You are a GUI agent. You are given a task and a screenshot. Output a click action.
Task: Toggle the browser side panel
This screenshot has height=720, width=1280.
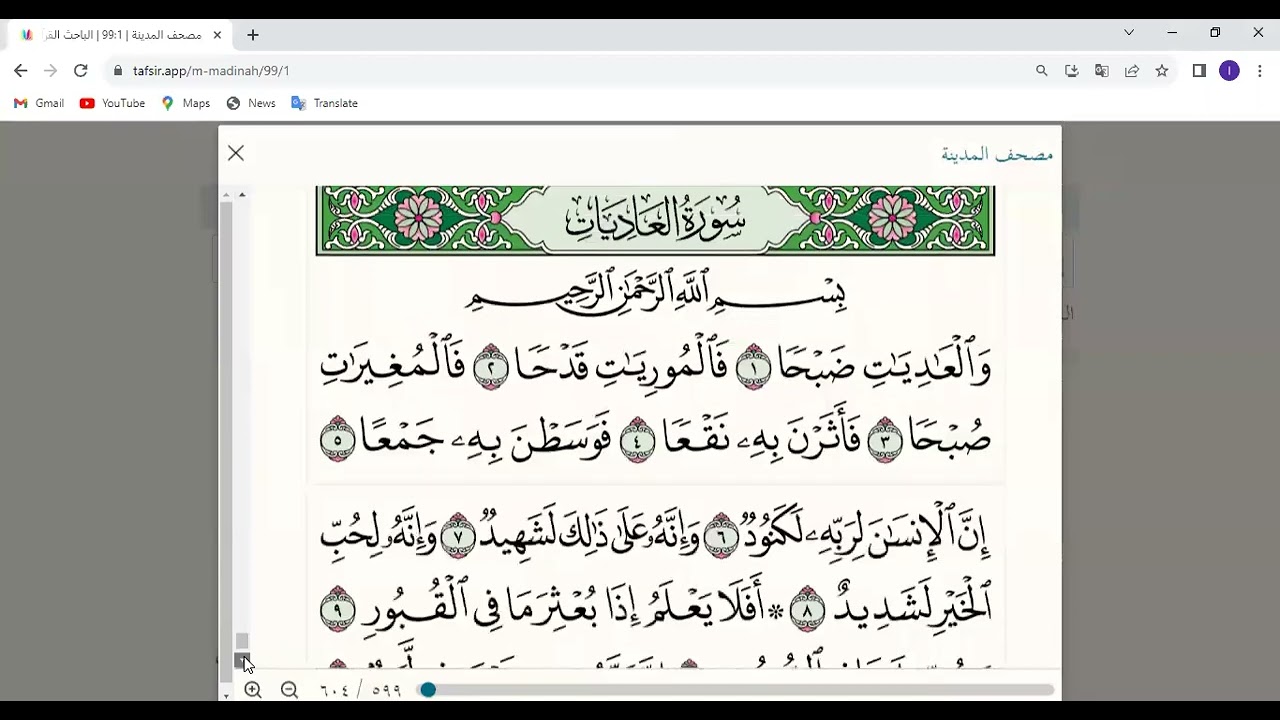pyautogui.click(x=1199, y=71)
